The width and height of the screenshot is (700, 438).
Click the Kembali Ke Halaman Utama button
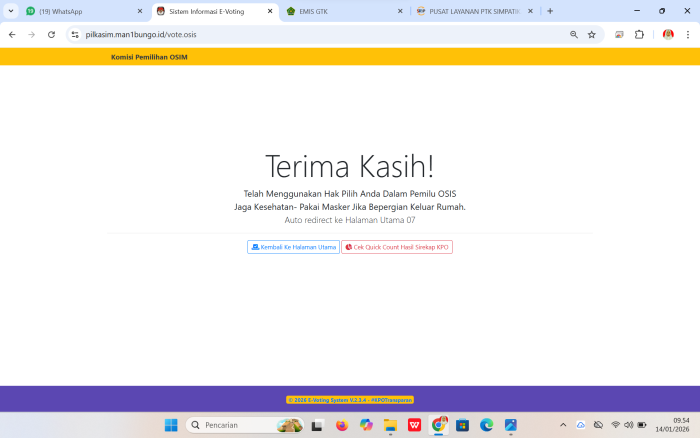(x=293, y=247)
